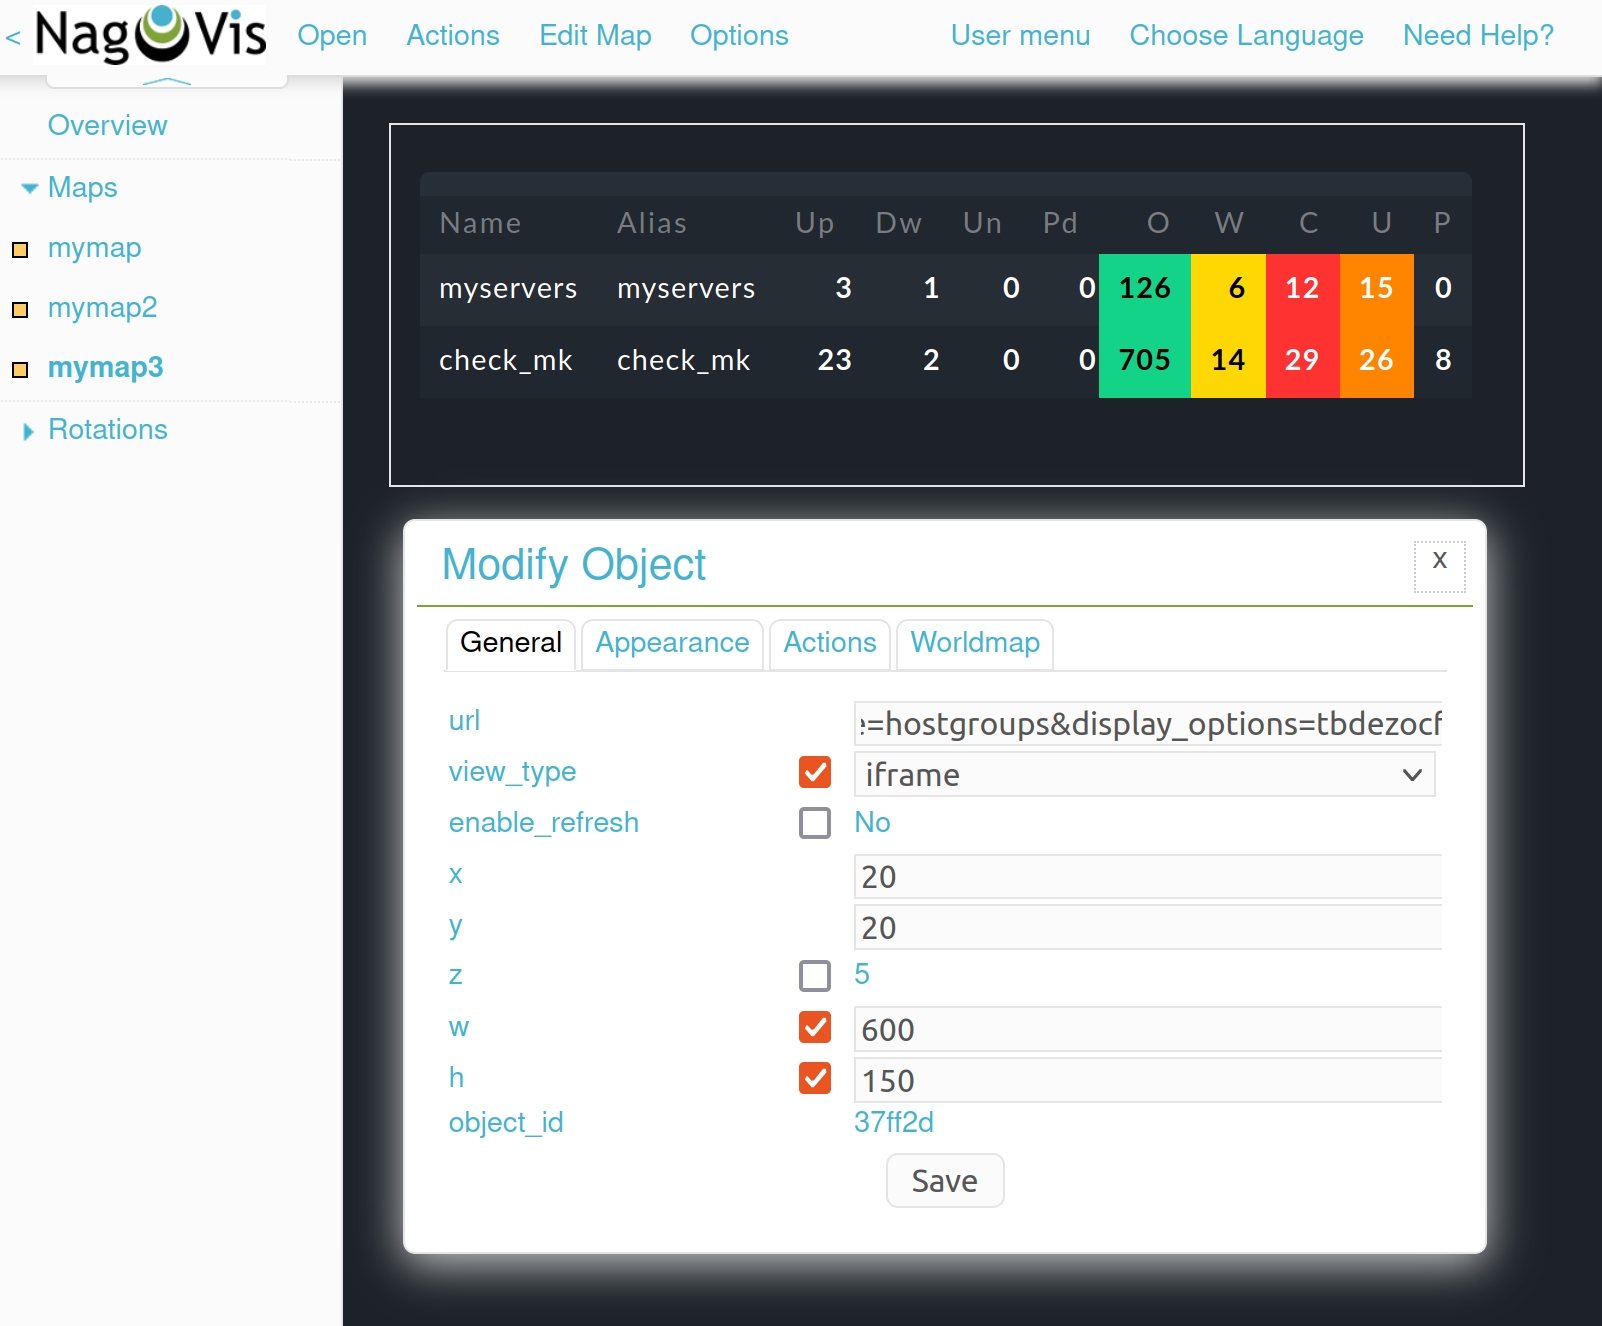This screenshot has width=1602, height=1326.
Task: Open the Edit Map menu
Action: [595, 36]
